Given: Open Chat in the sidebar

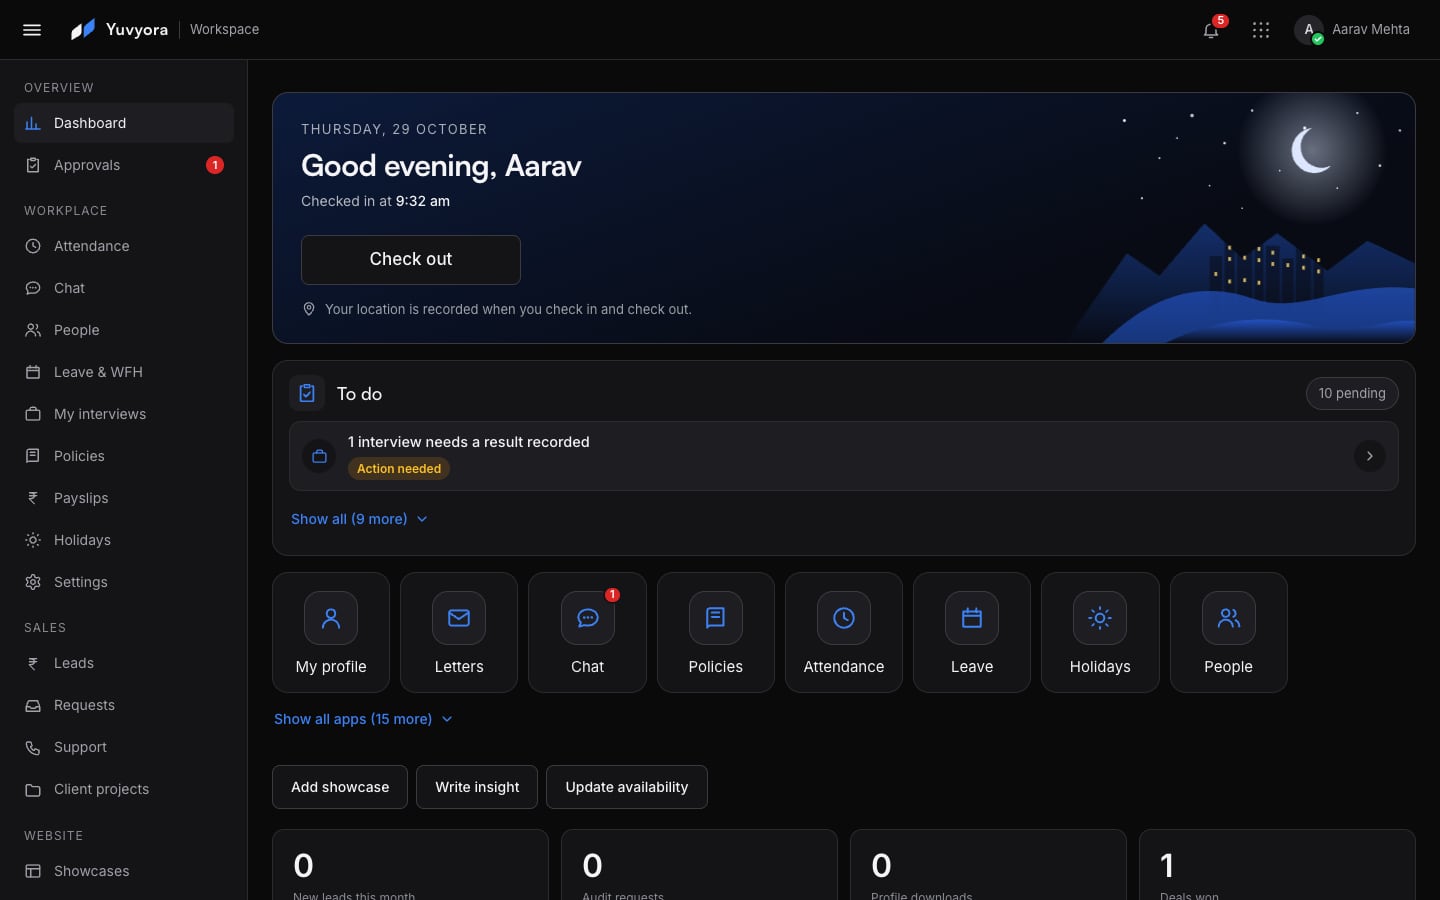Looking at the screenshot, I should (x=124, y=288).
